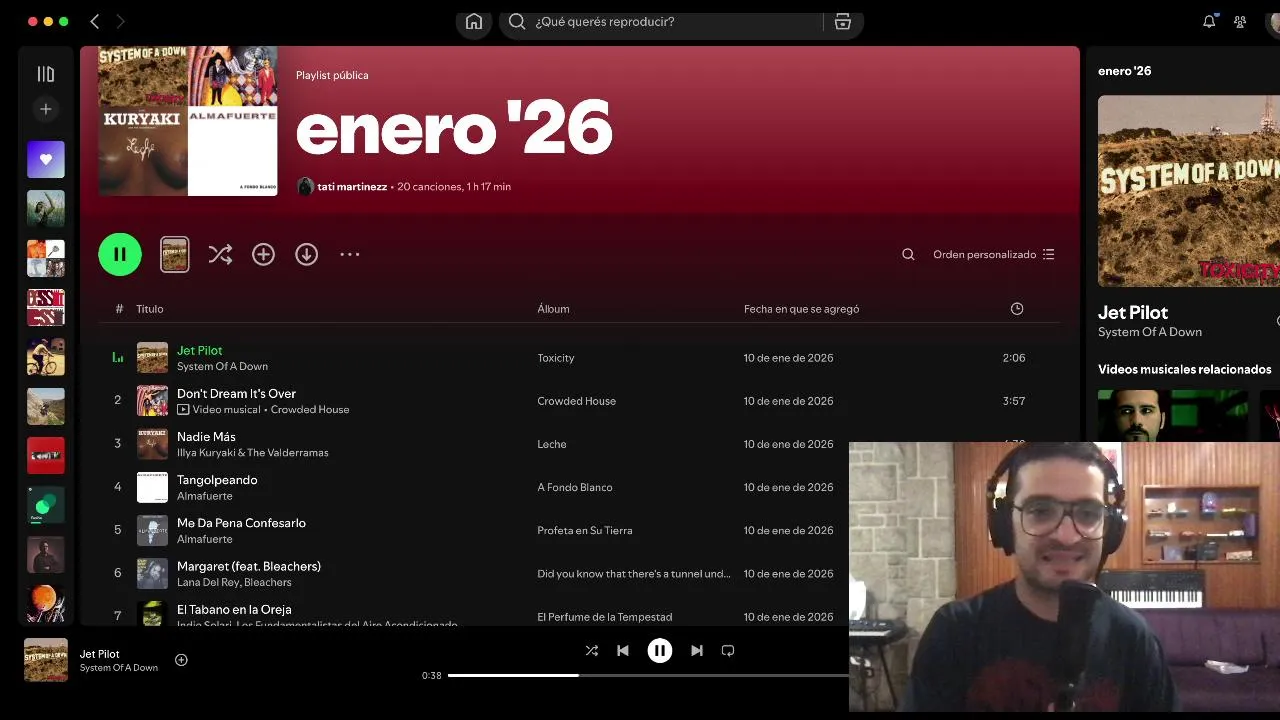This screenshot has width=1280, height=720.
Task: Sort by the Título column
Action: coord(150,309)
